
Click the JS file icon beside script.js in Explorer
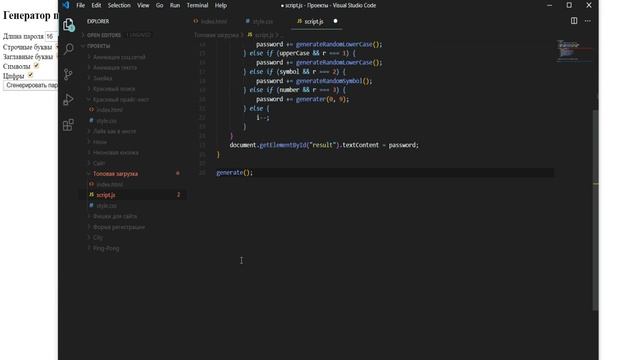pos(91,195)
